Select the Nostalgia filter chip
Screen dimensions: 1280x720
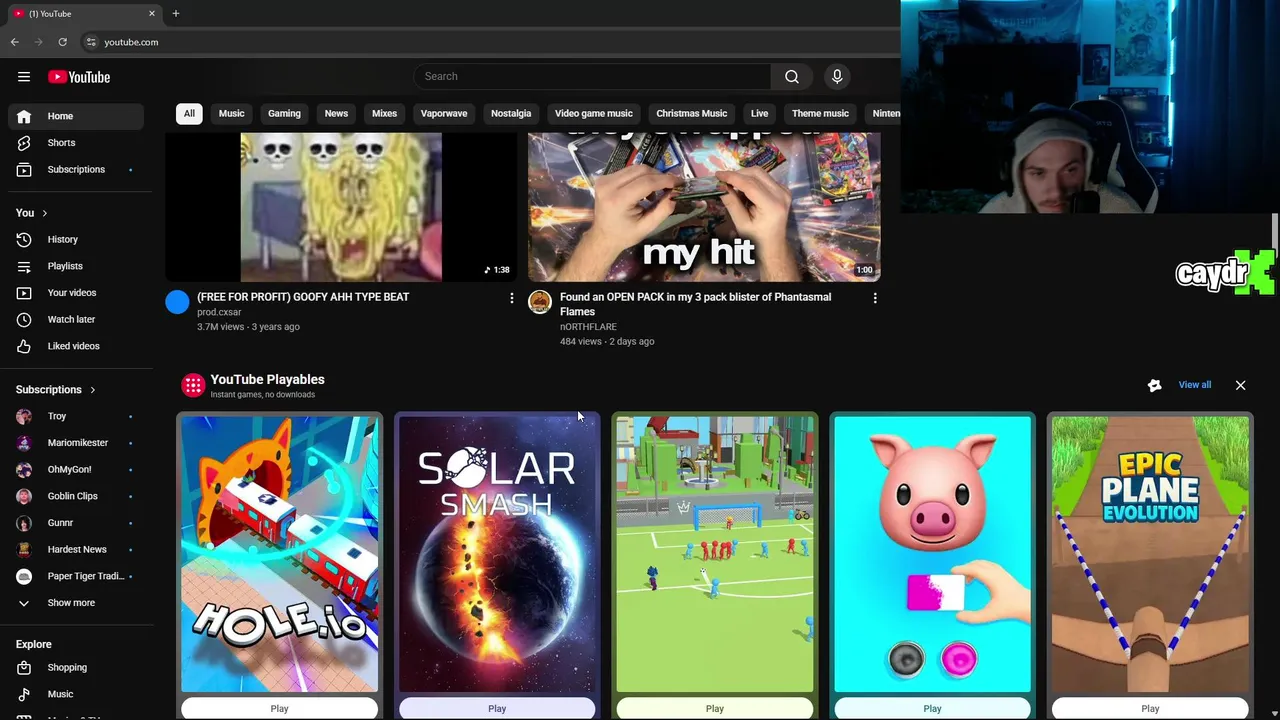pyautogui.click(x=511, y=113)
